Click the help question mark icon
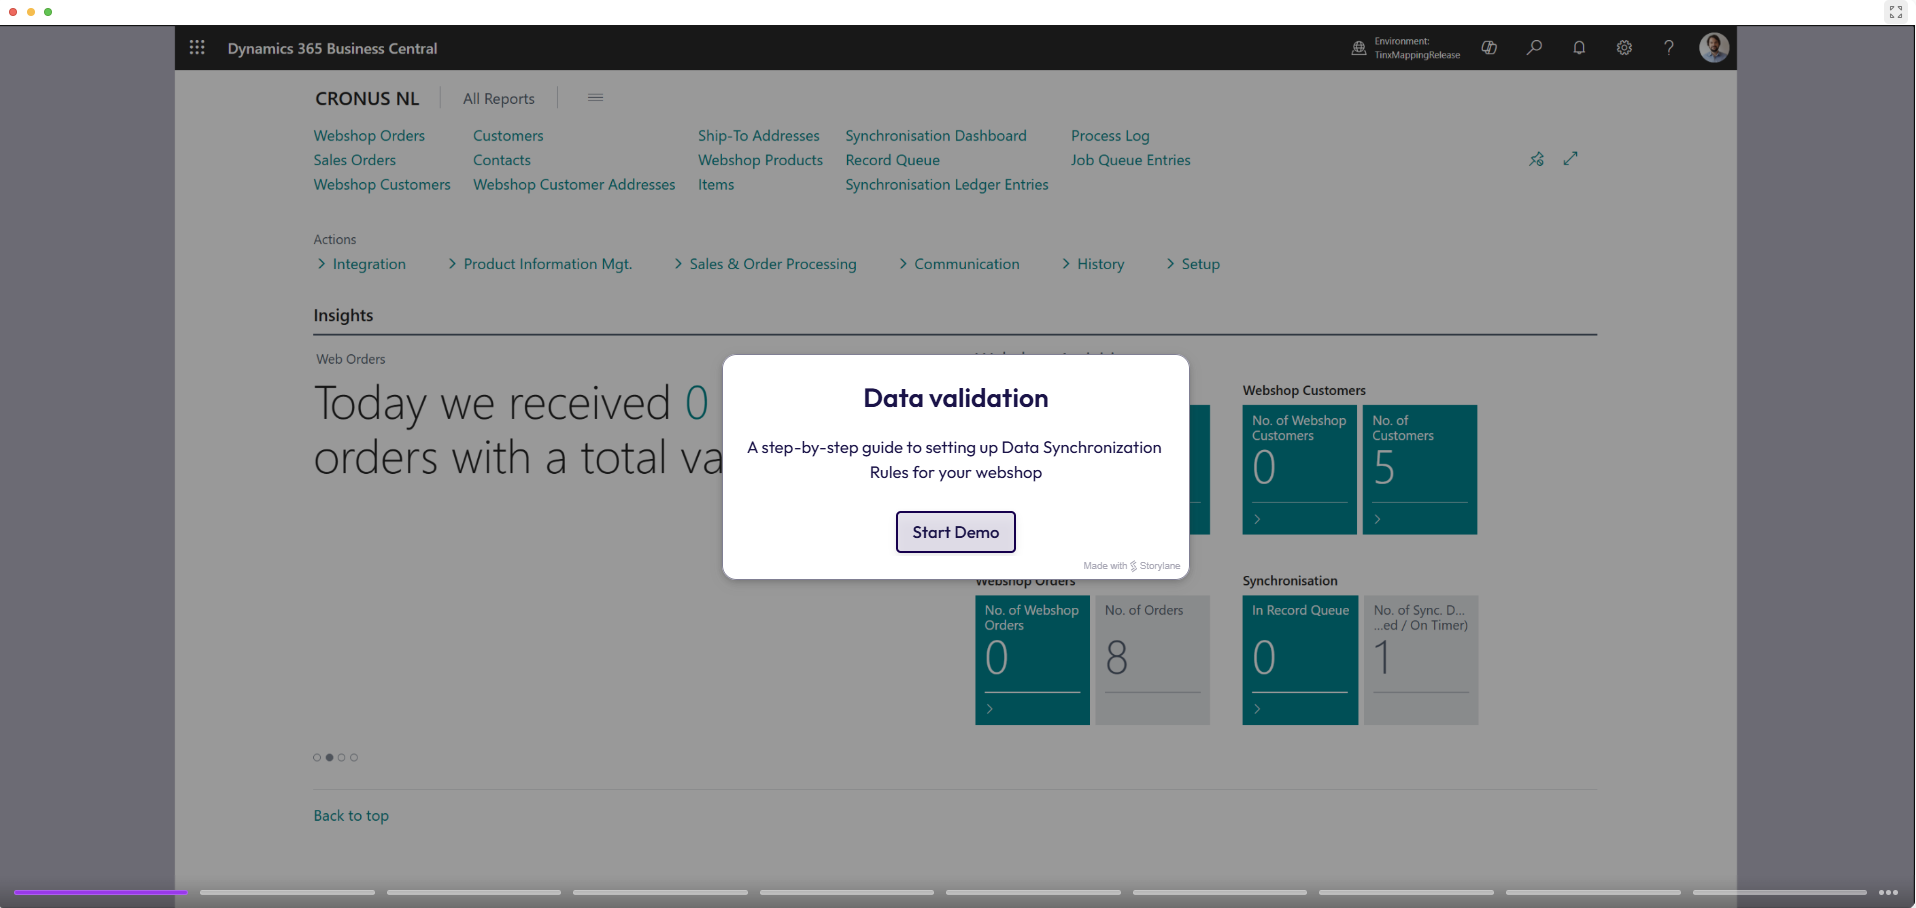The width and height of the screenshot is (1916, 908). (1669, 47)
